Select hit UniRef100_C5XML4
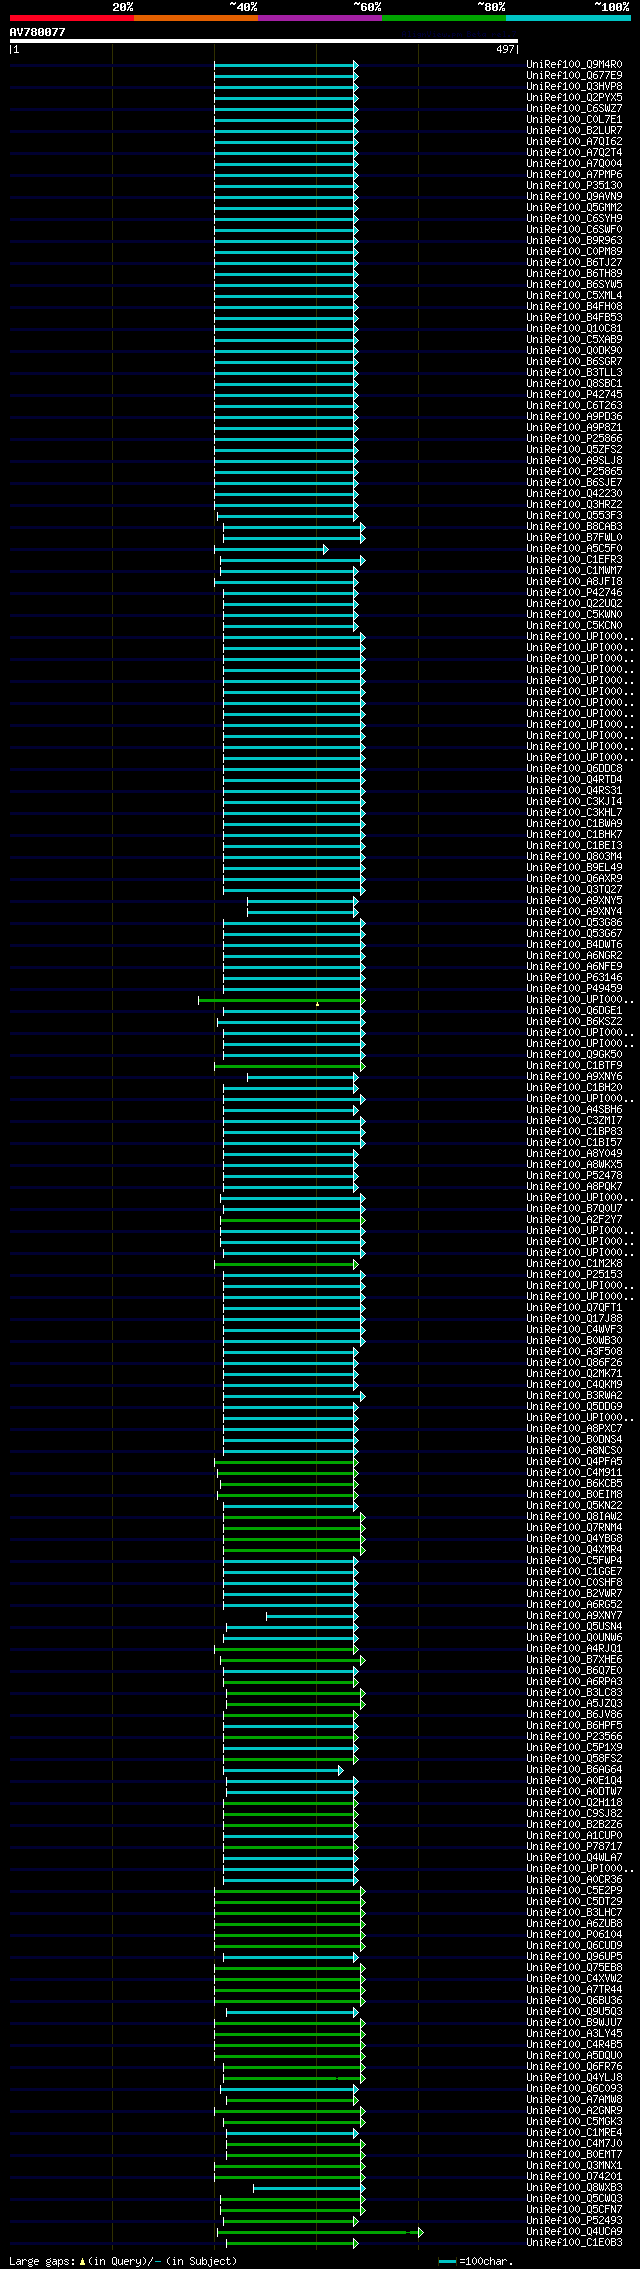640x2269 pixels. click(x=574, y=296)
